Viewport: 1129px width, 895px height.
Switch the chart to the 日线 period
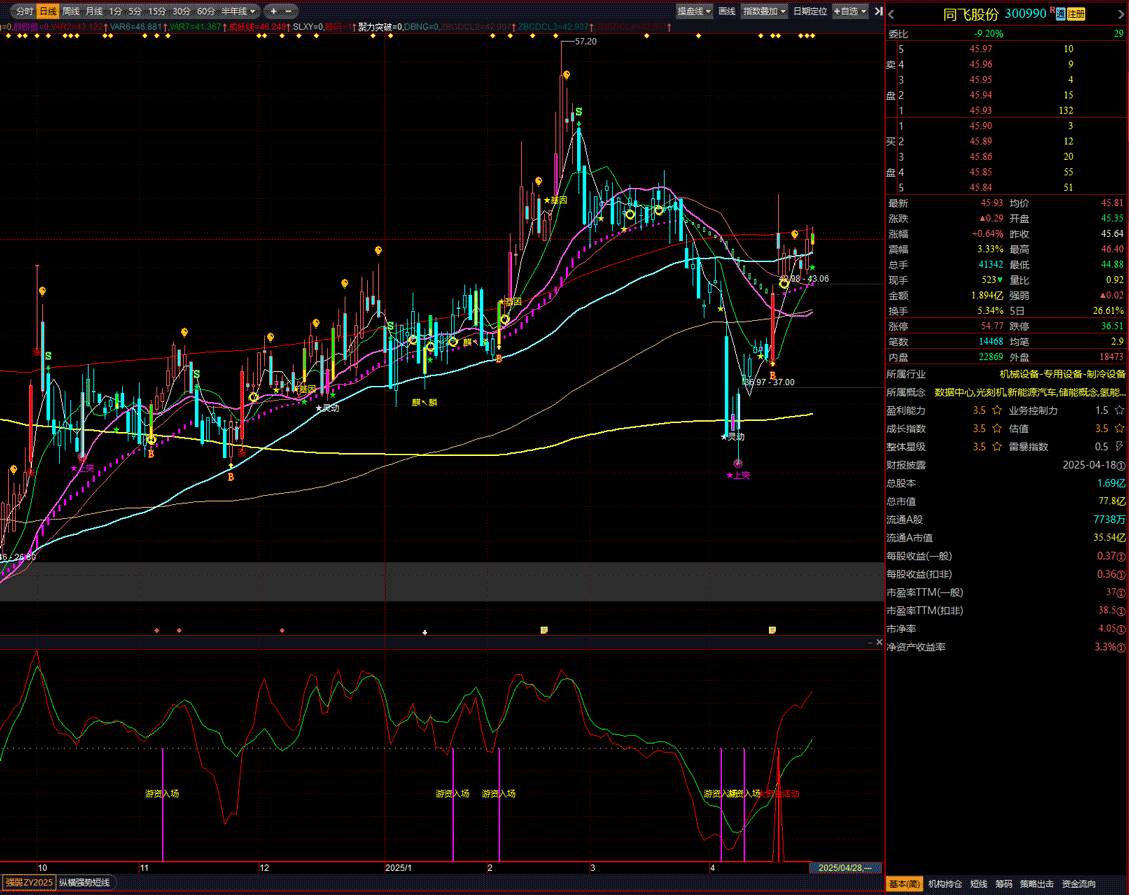(47, 11)
